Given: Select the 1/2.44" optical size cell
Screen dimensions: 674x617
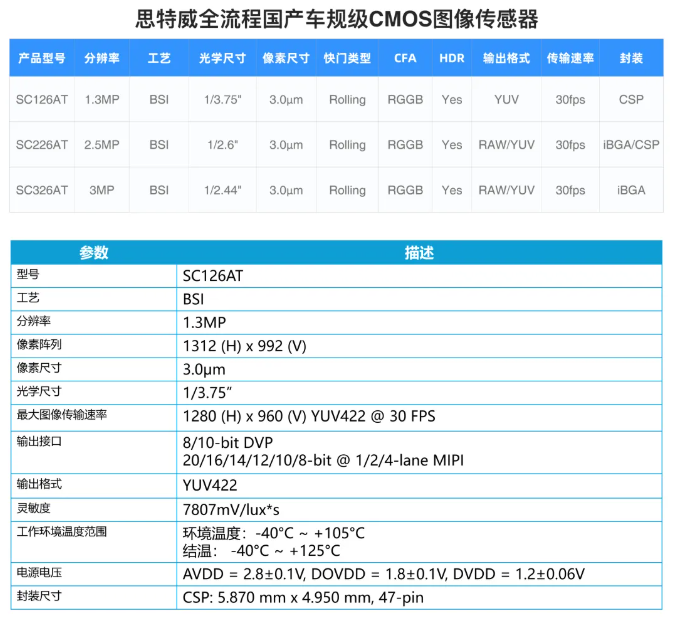Looking at the screenshot, I should [x=224, y=190].
